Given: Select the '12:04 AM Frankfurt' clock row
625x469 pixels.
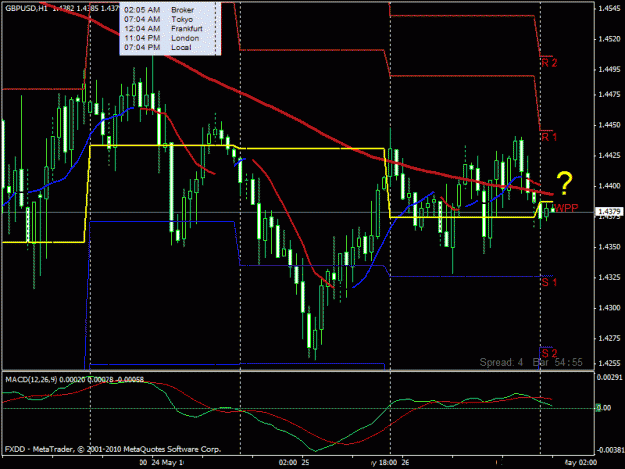Looking at the screenshot, I should [x=163, y=29].
